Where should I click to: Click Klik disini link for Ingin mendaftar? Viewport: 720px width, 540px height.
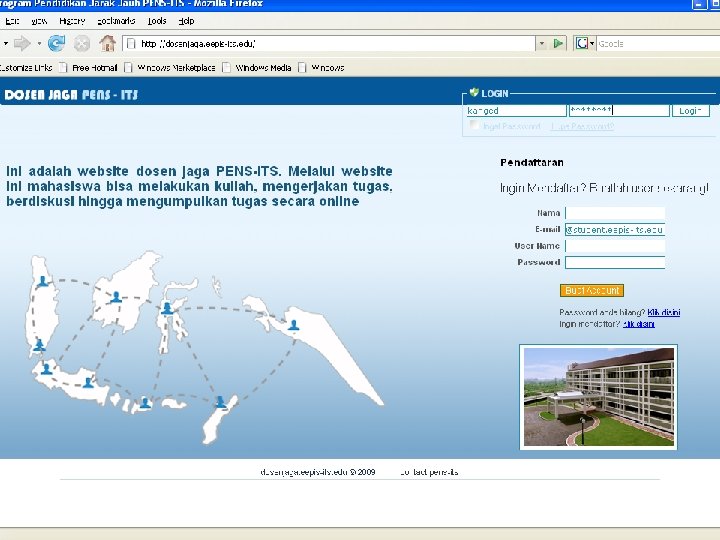pos(639,324)
